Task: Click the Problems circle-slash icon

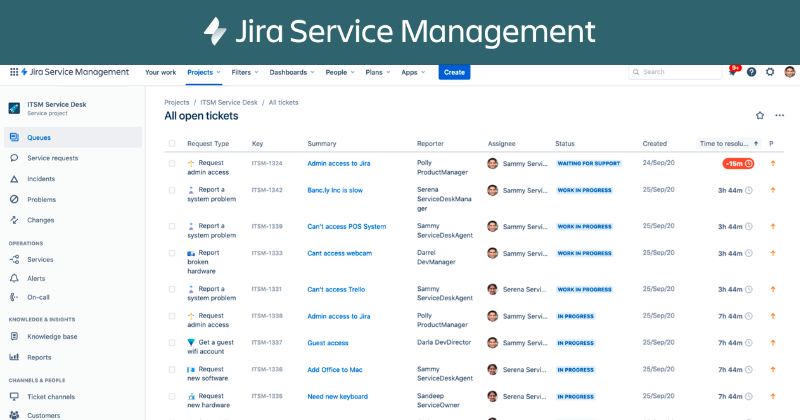Action: pos(14,199)
